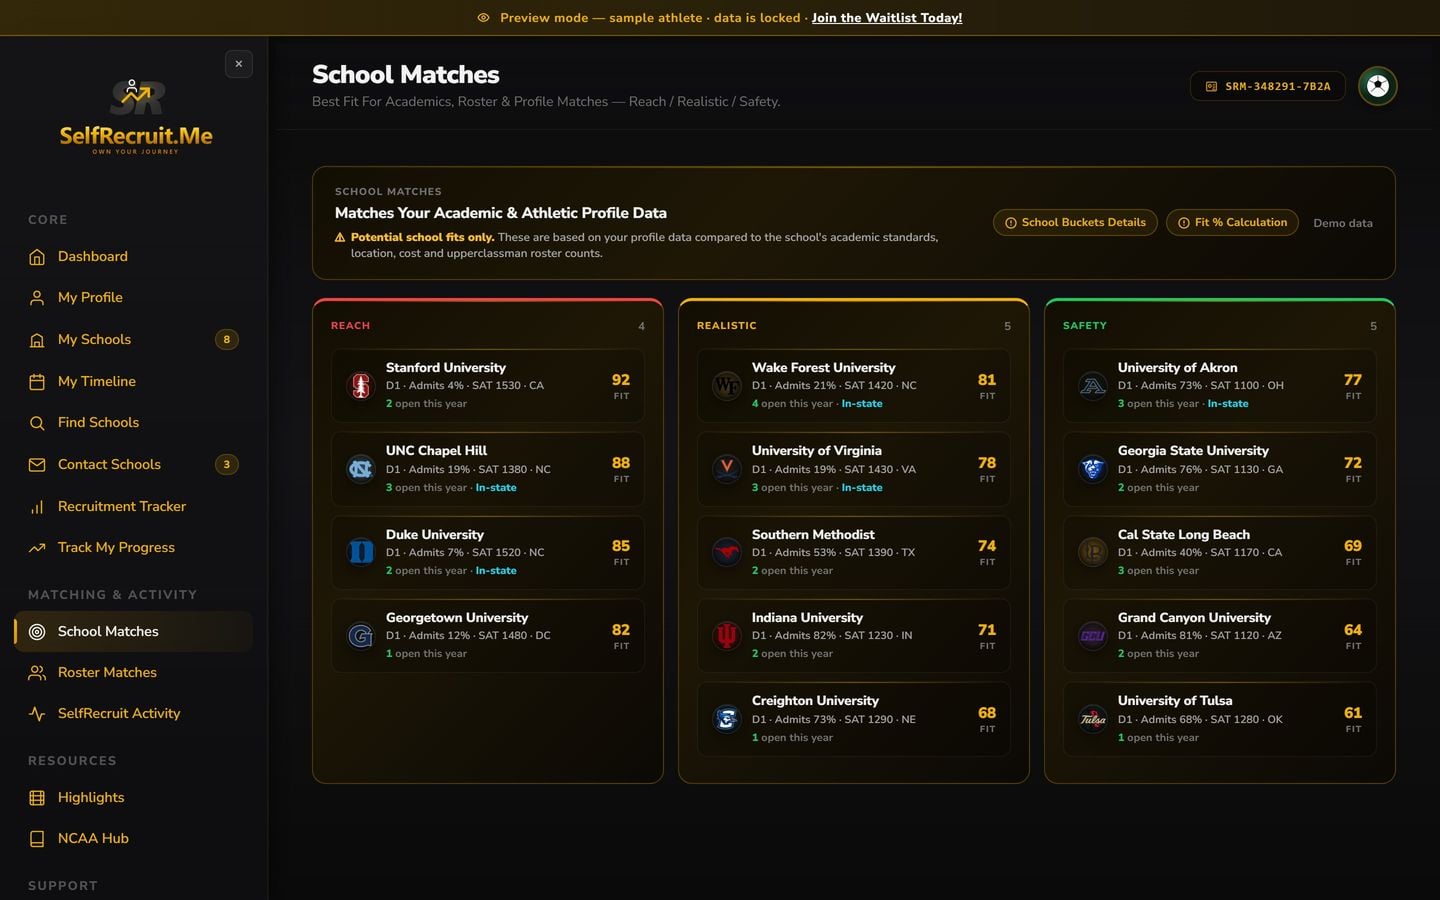Screen dimensions: 1440x900
Task: Open the NCAA Hub menu item
Action: tap(133, 839)
